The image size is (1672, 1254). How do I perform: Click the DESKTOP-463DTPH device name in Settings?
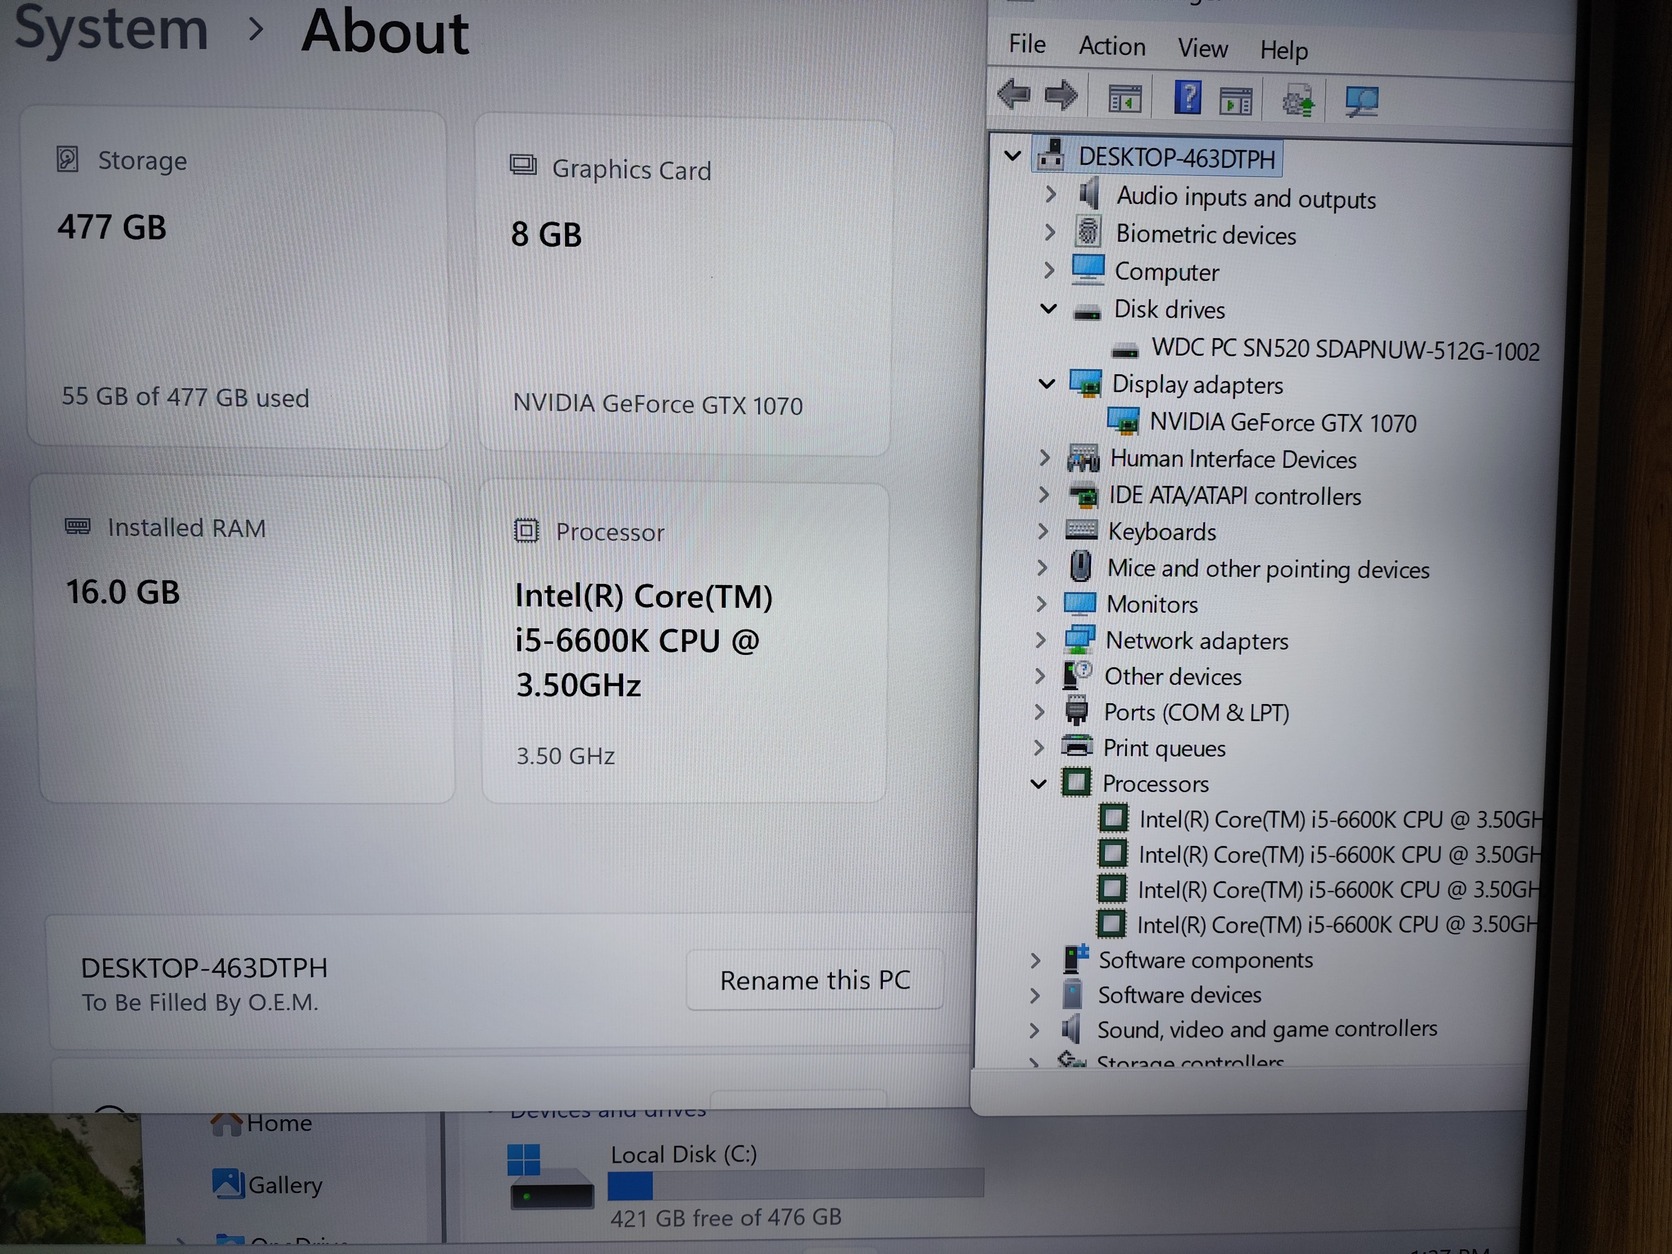pos(204,968)
